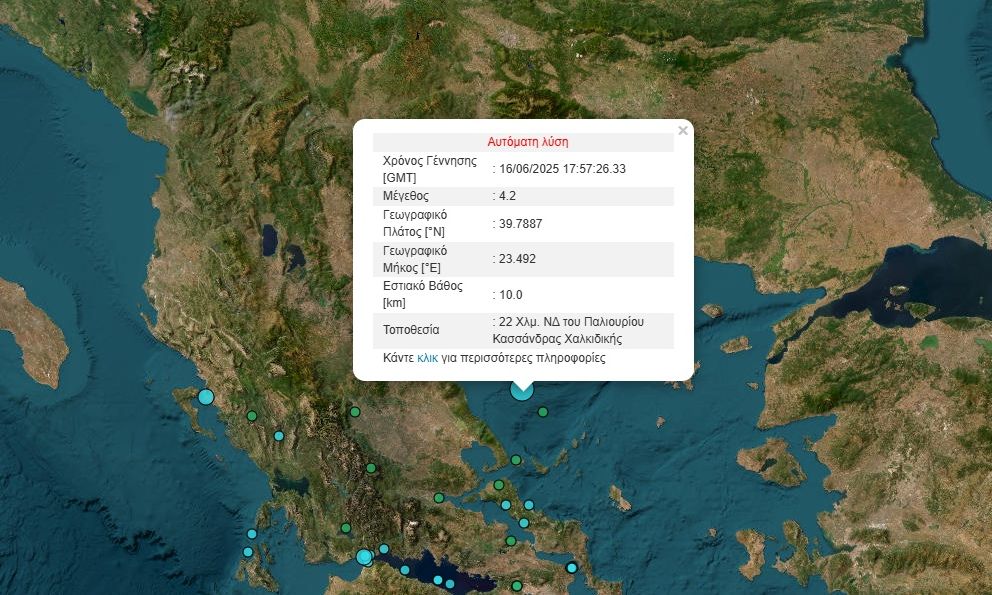Screen dimensions: 992x595
Task: Click the 'Αυτόματη λύση' popup header
Action: [527, 142]
